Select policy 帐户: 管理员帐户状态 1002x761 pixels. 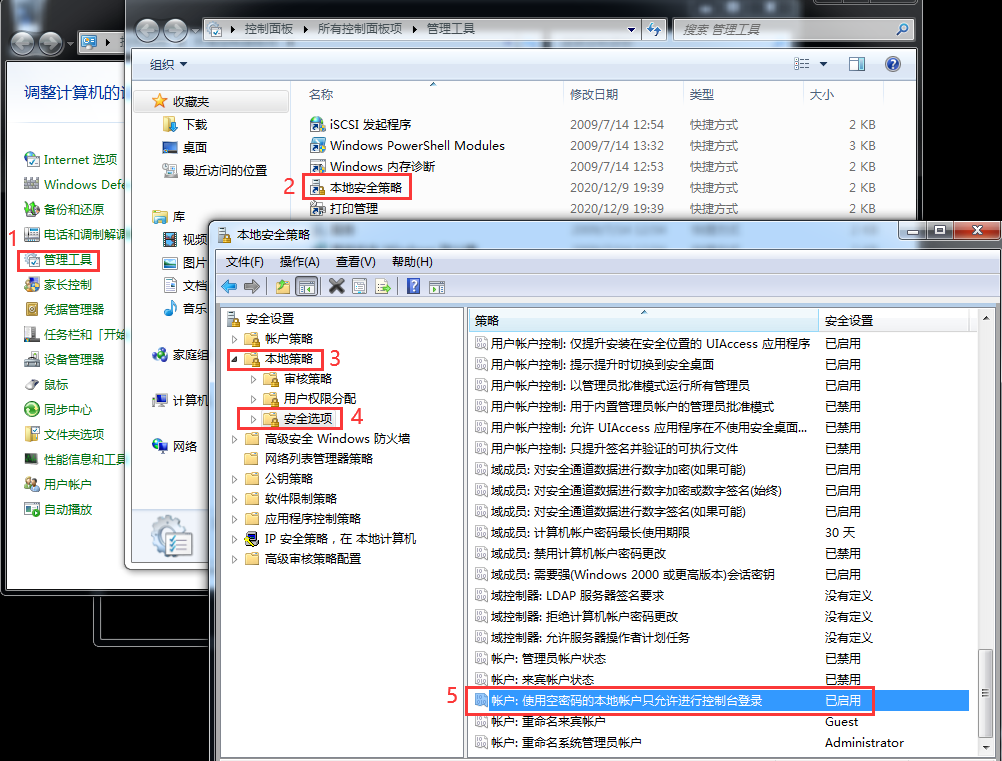(548, 659)
